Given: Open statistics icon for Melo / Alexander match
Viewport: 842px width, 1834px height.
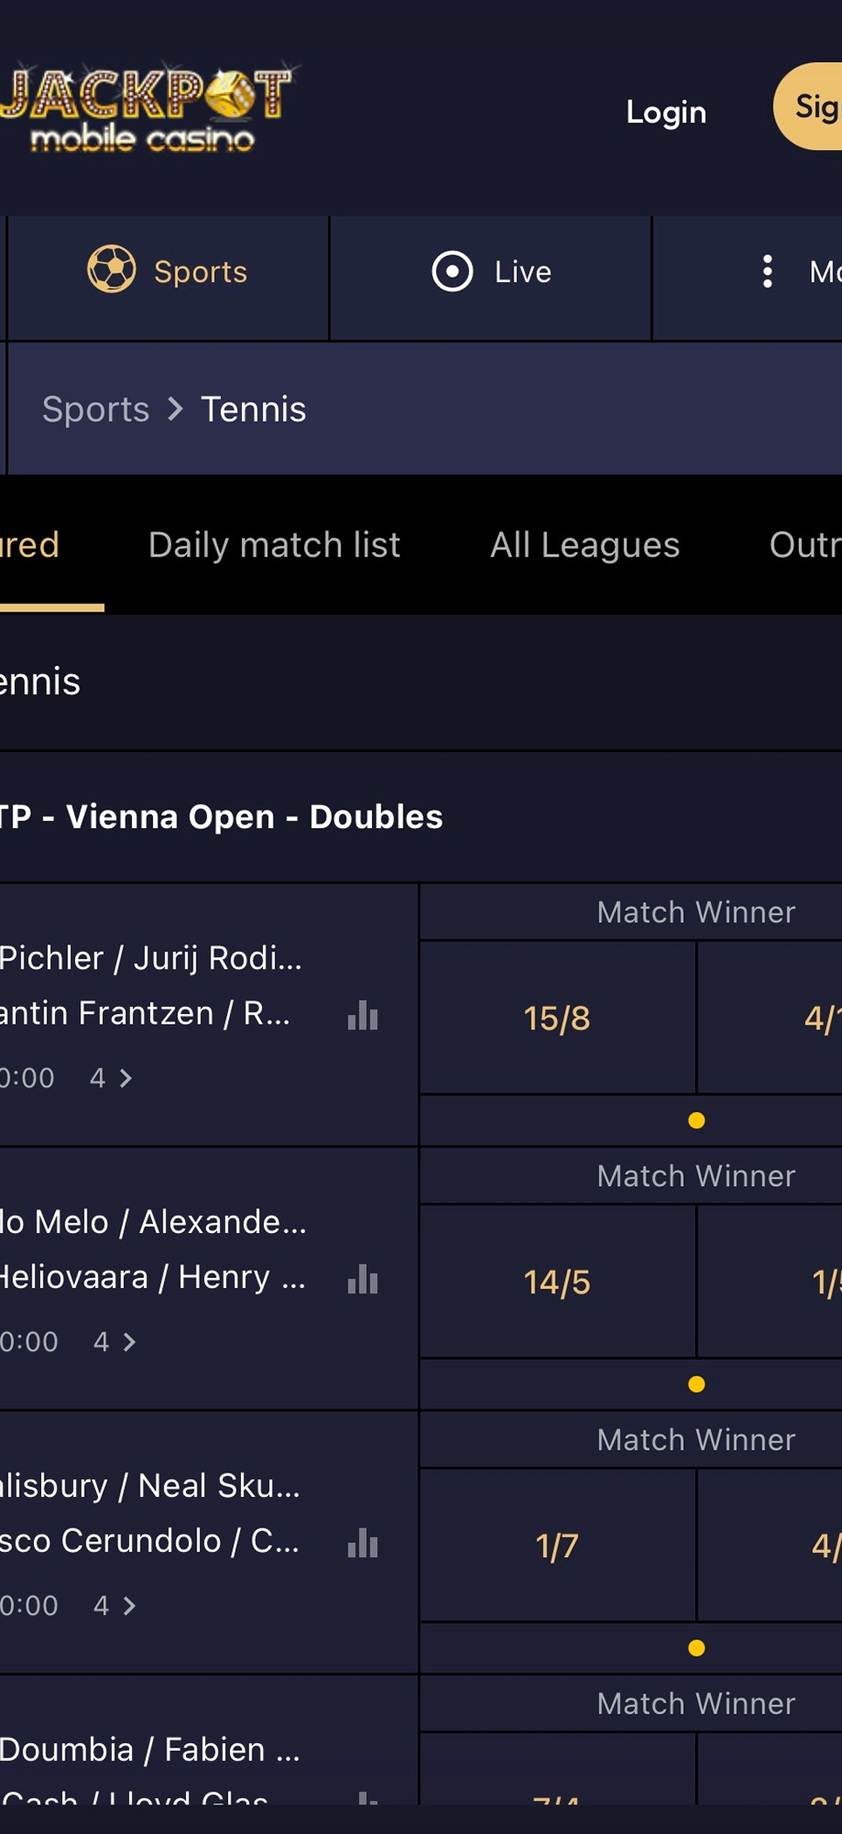Looking at the screenshot, I should 363,1280.
